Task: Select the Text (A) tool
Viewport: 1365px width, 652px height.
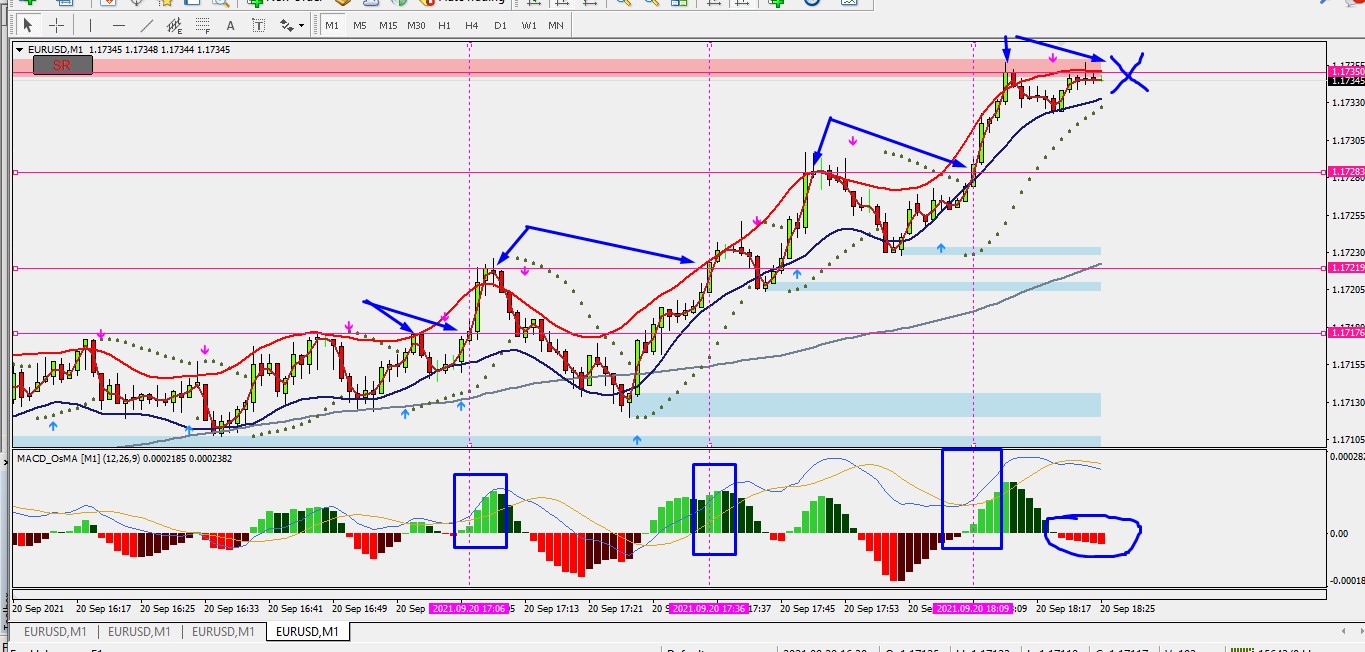Action: pyautogui.click(x=231, y=25)
